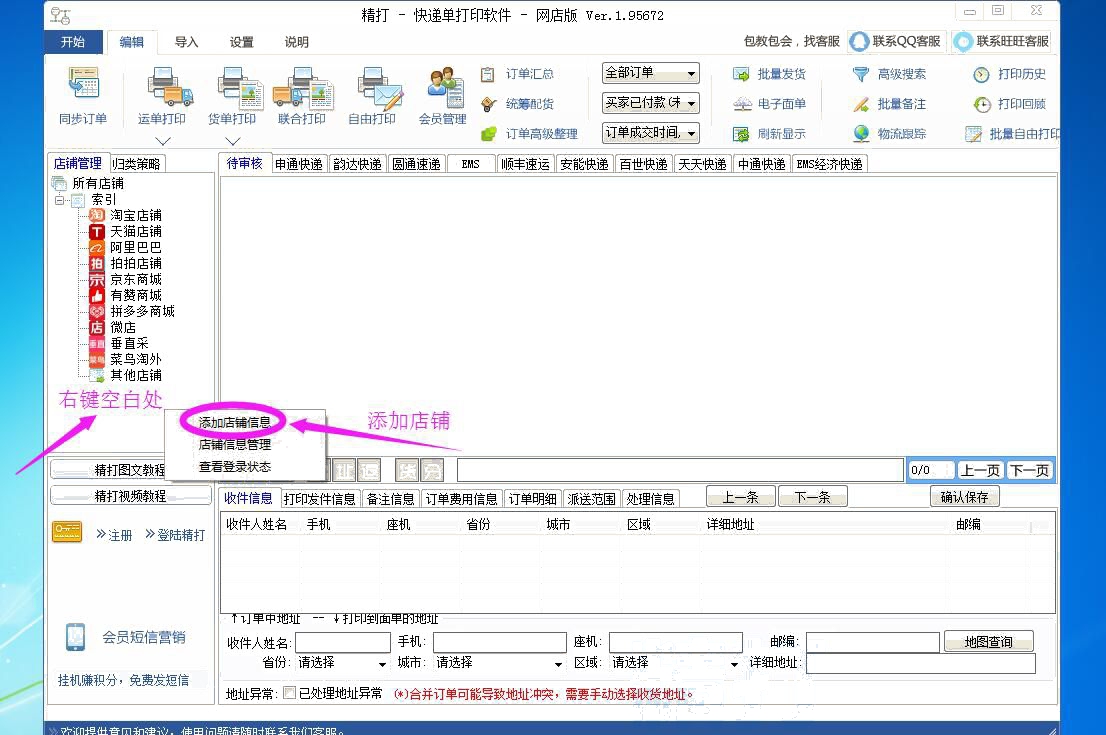Screen dimensions: 1106x735
Task: Switch to the 顺丰速运 tab
Action: click(x=525, y=164)
